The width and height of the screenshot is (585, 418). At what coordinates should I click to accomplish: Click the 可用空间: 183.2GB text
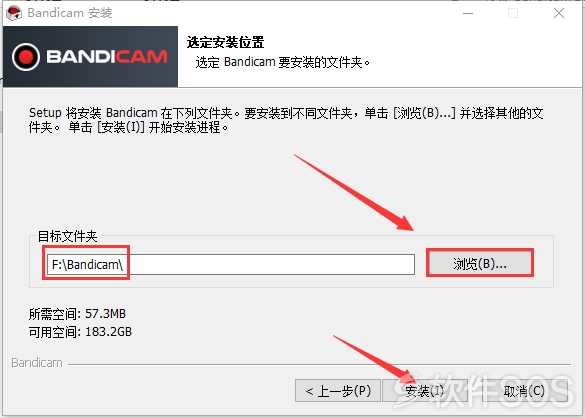point(80,332)
